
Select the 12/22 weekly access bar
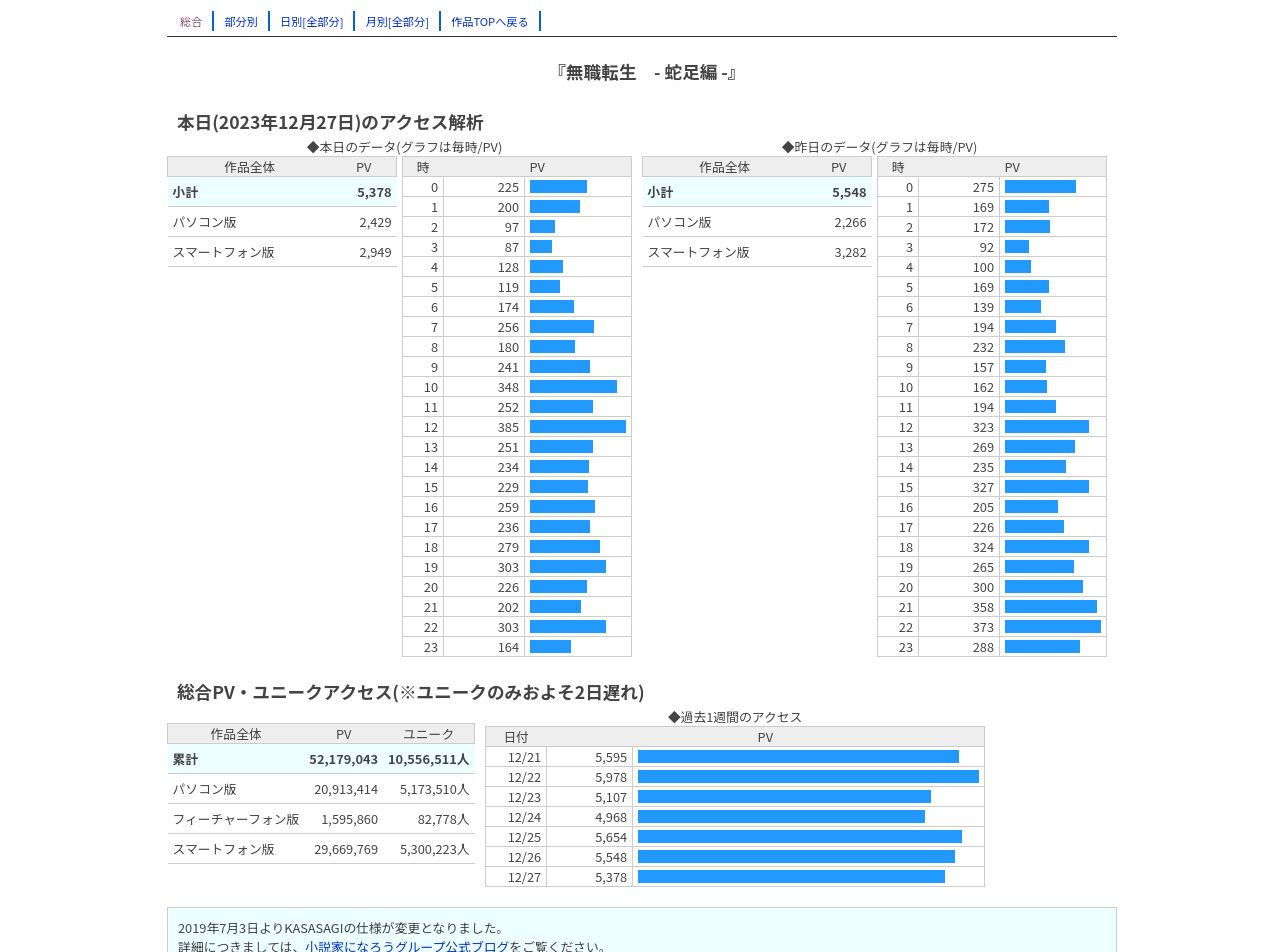pos(808,777)
